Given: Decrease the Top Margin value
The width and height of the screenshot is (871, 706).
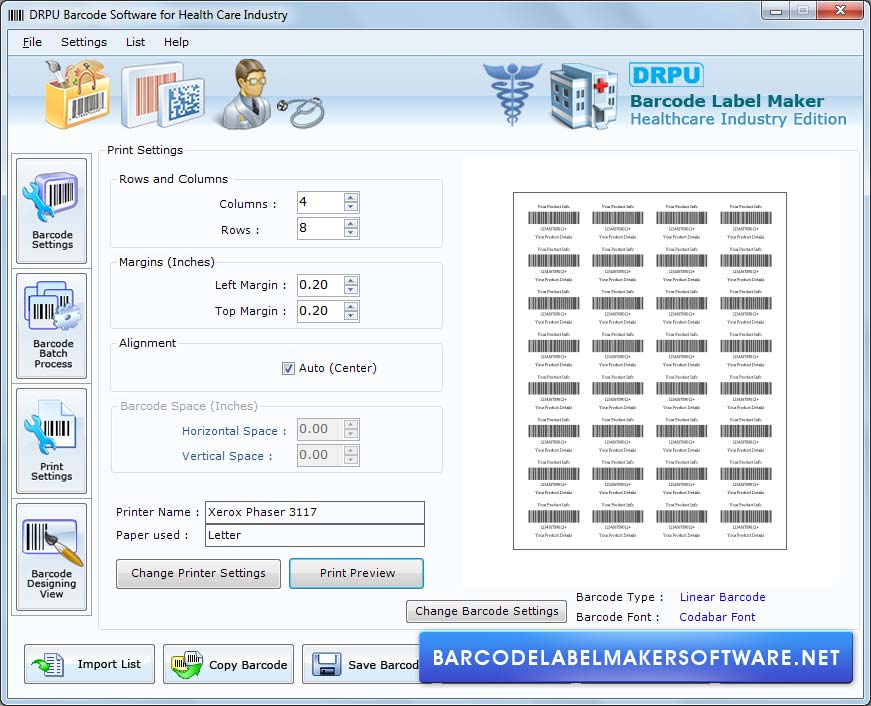Looking at the screenshot, I should [351, 316].
